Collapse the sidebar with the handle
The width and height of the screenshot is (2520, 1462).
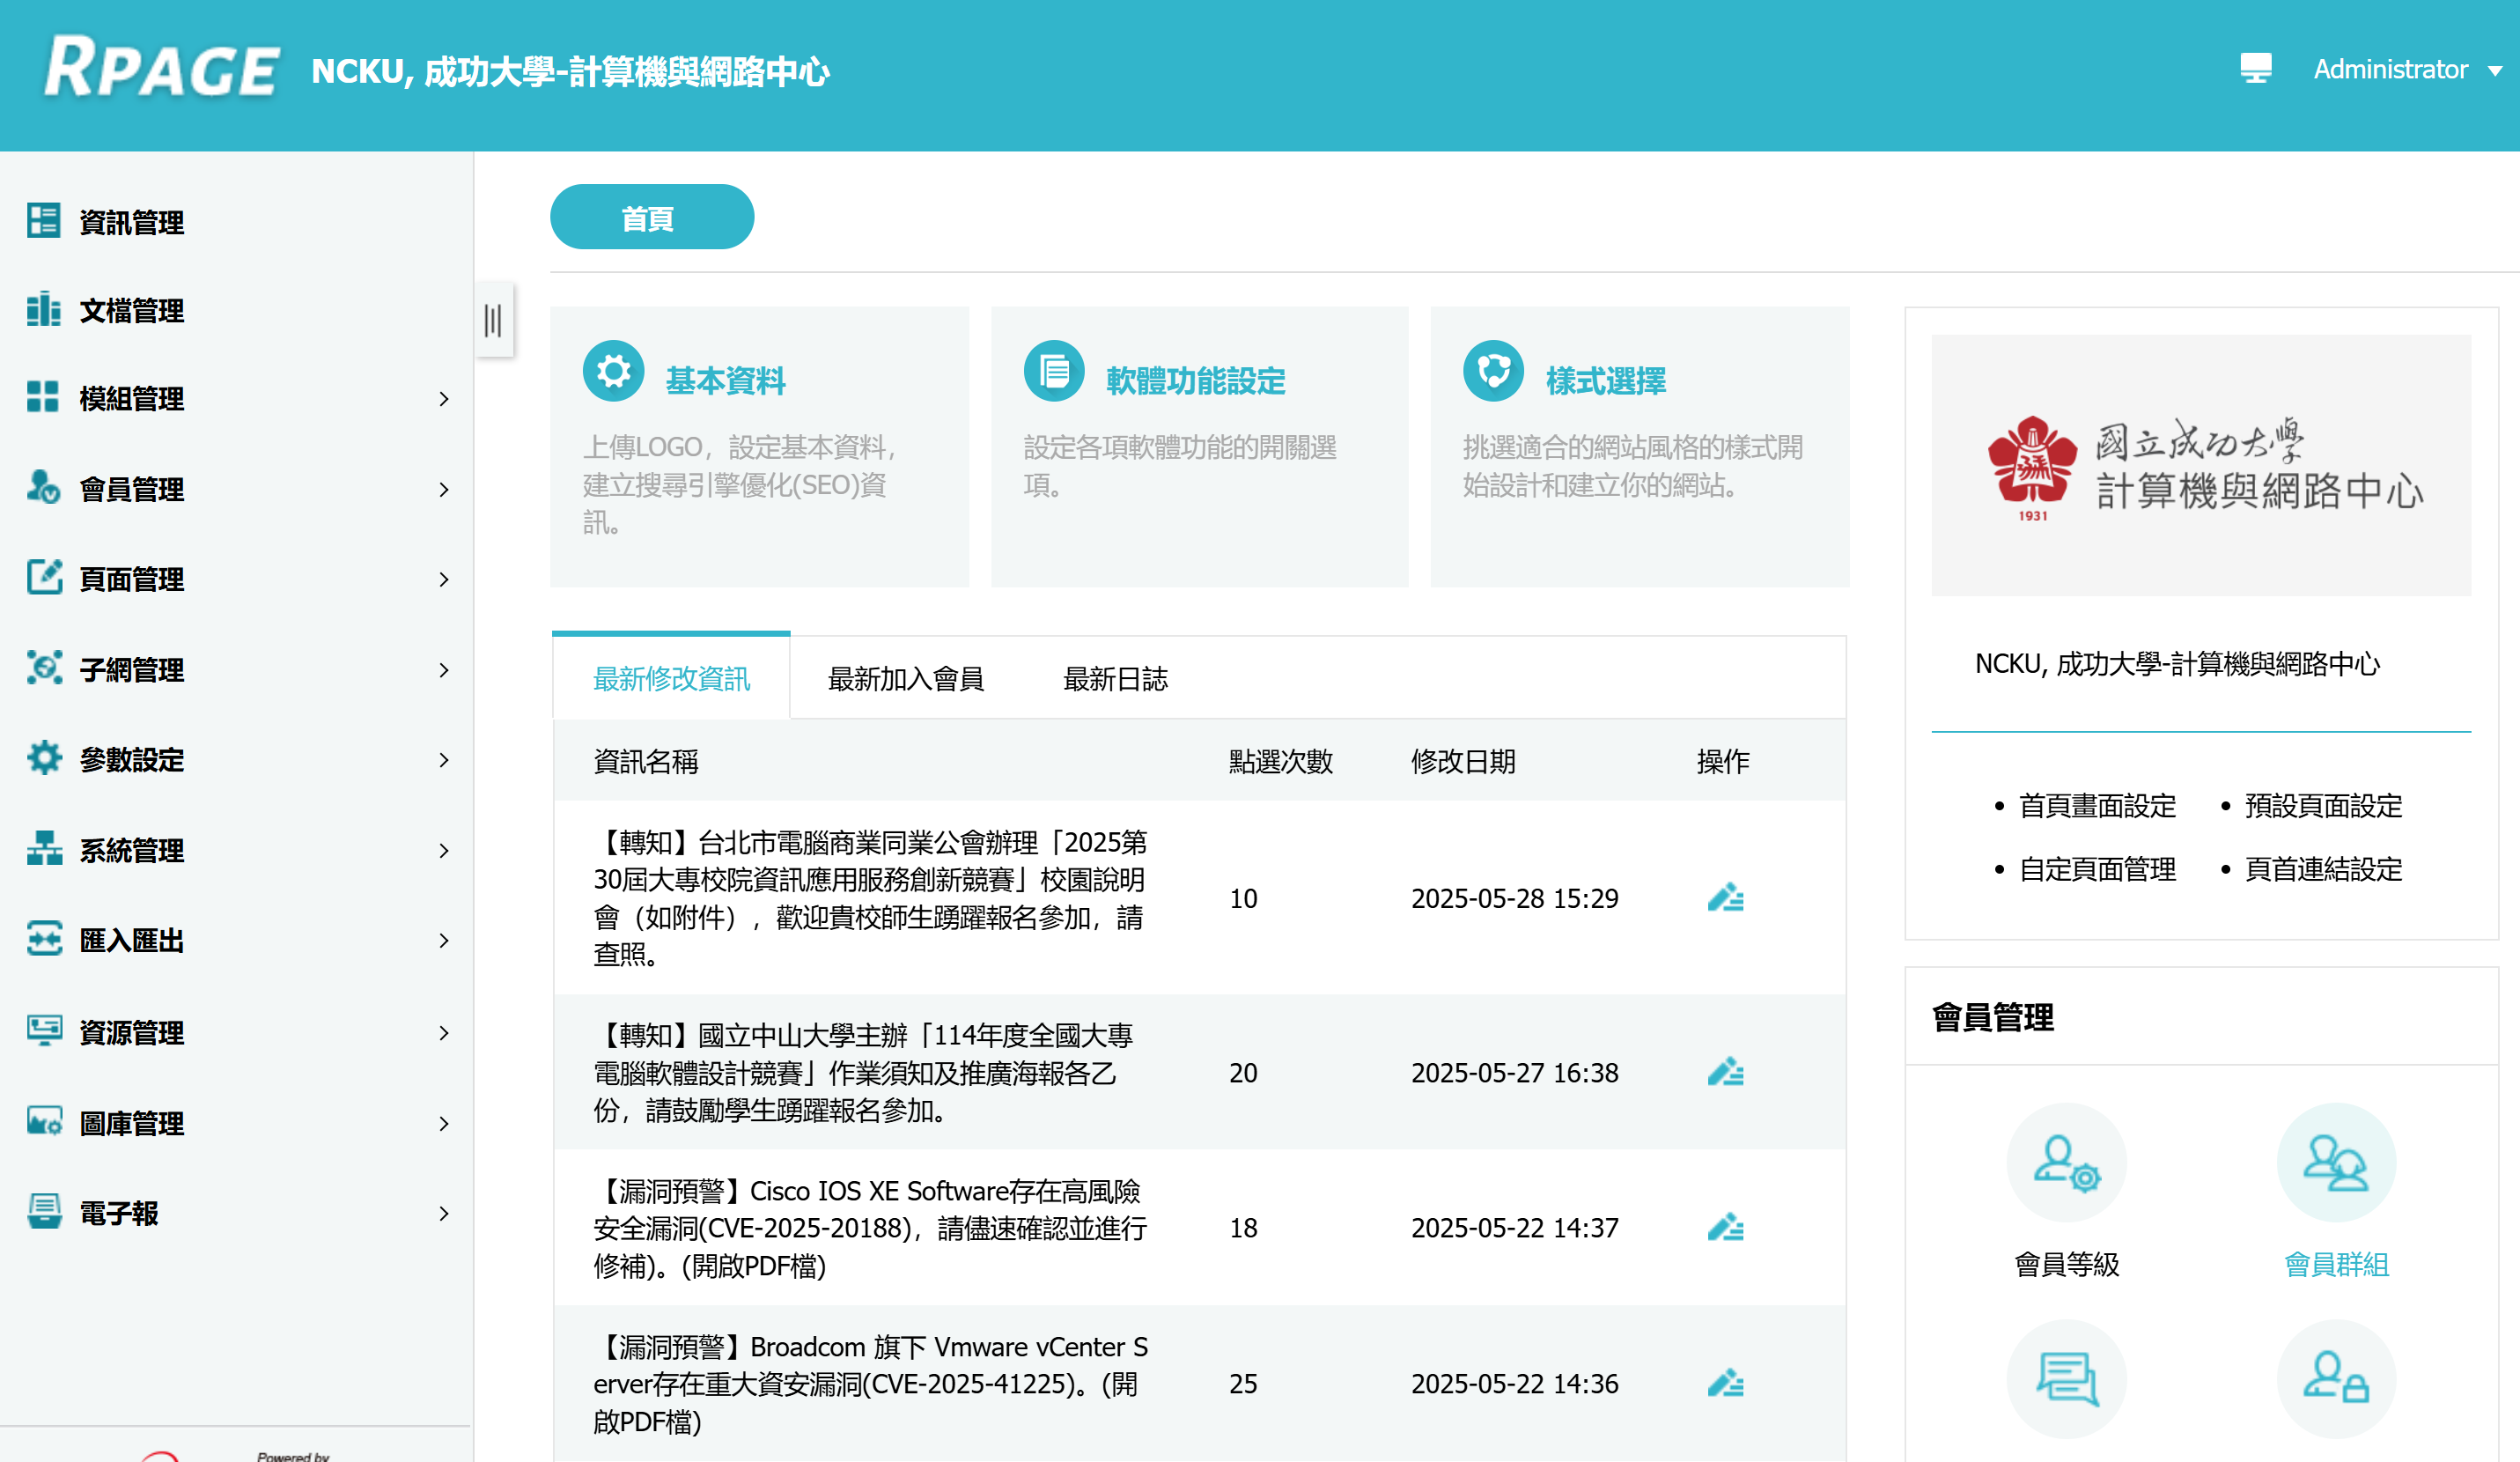pyautogui.click(x=493, y=321)
